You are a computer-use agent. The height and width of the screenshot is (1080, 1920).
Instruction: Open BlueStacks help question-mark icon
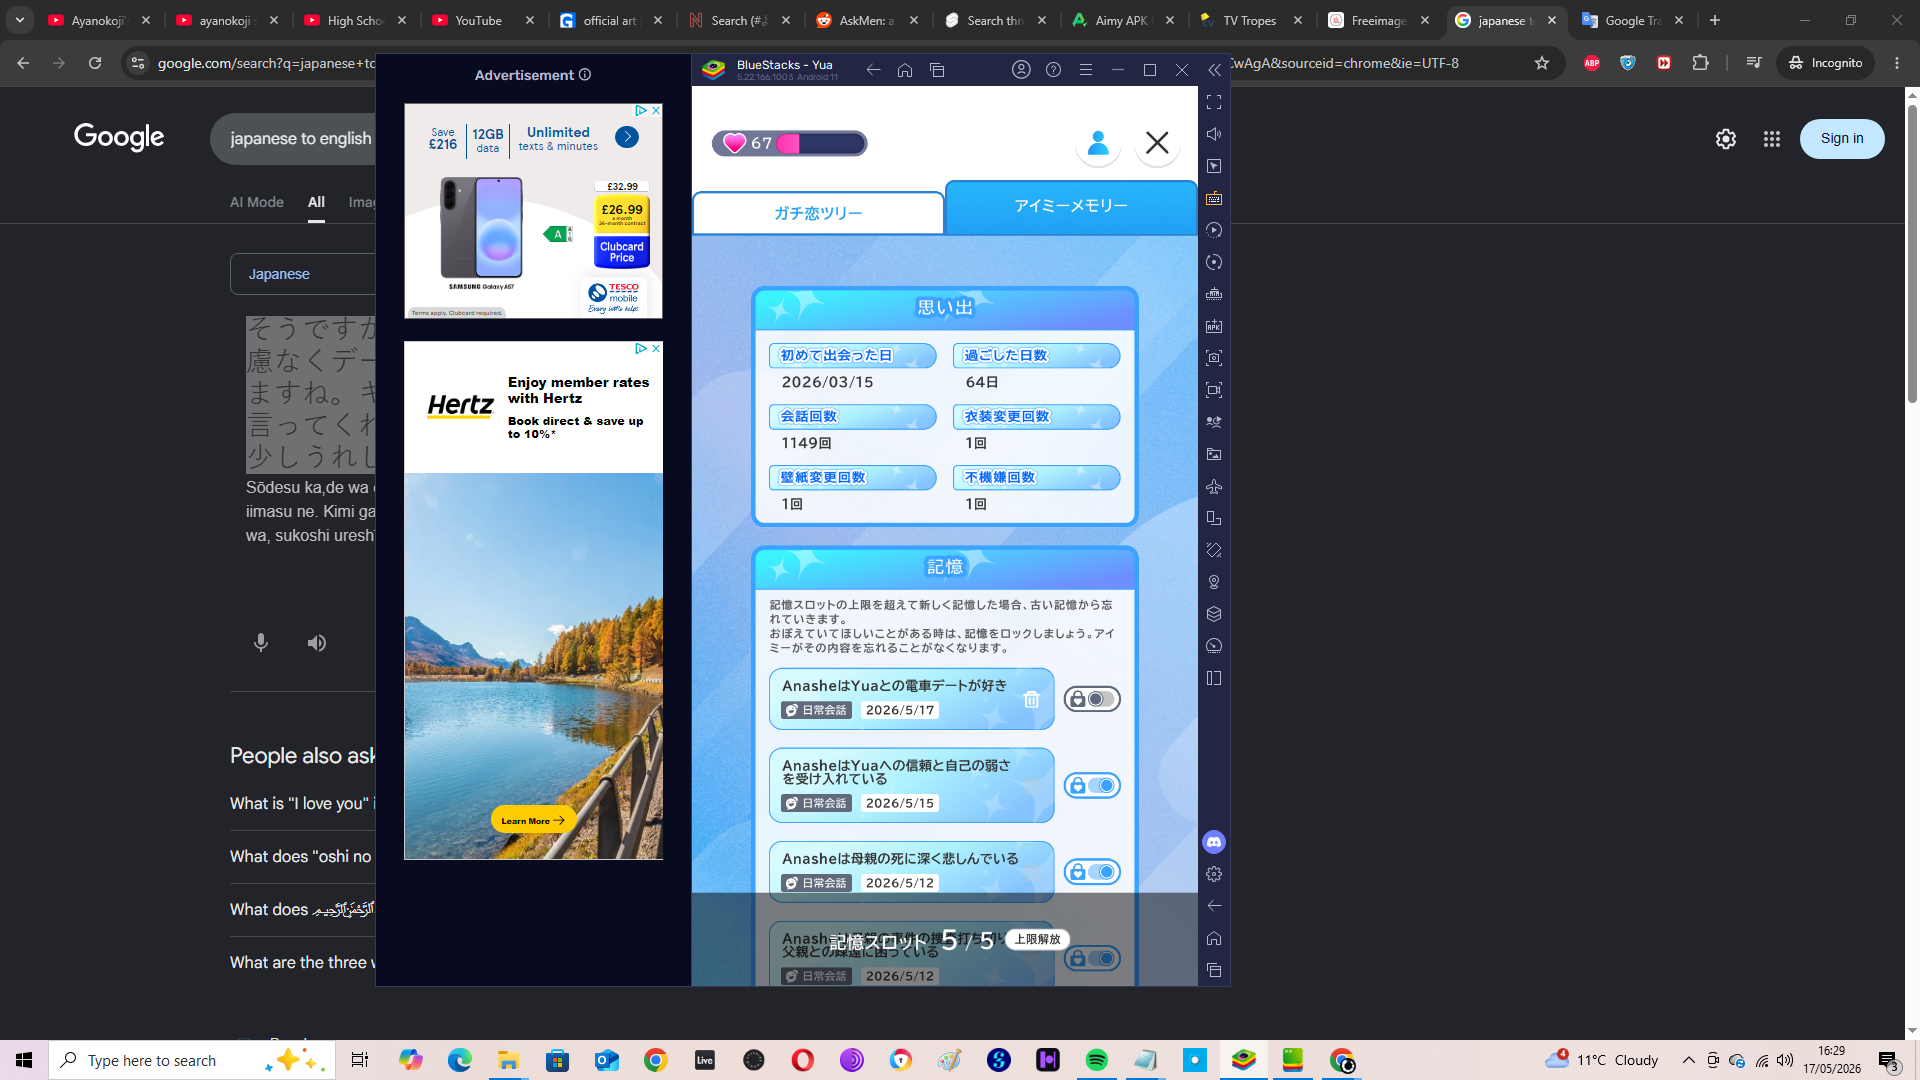1053,70
